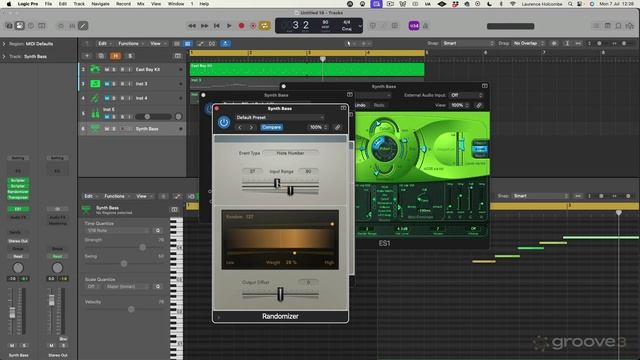
Task: Click the Output Offset value field
Action: pyautogui.click(x=308, y=282)
